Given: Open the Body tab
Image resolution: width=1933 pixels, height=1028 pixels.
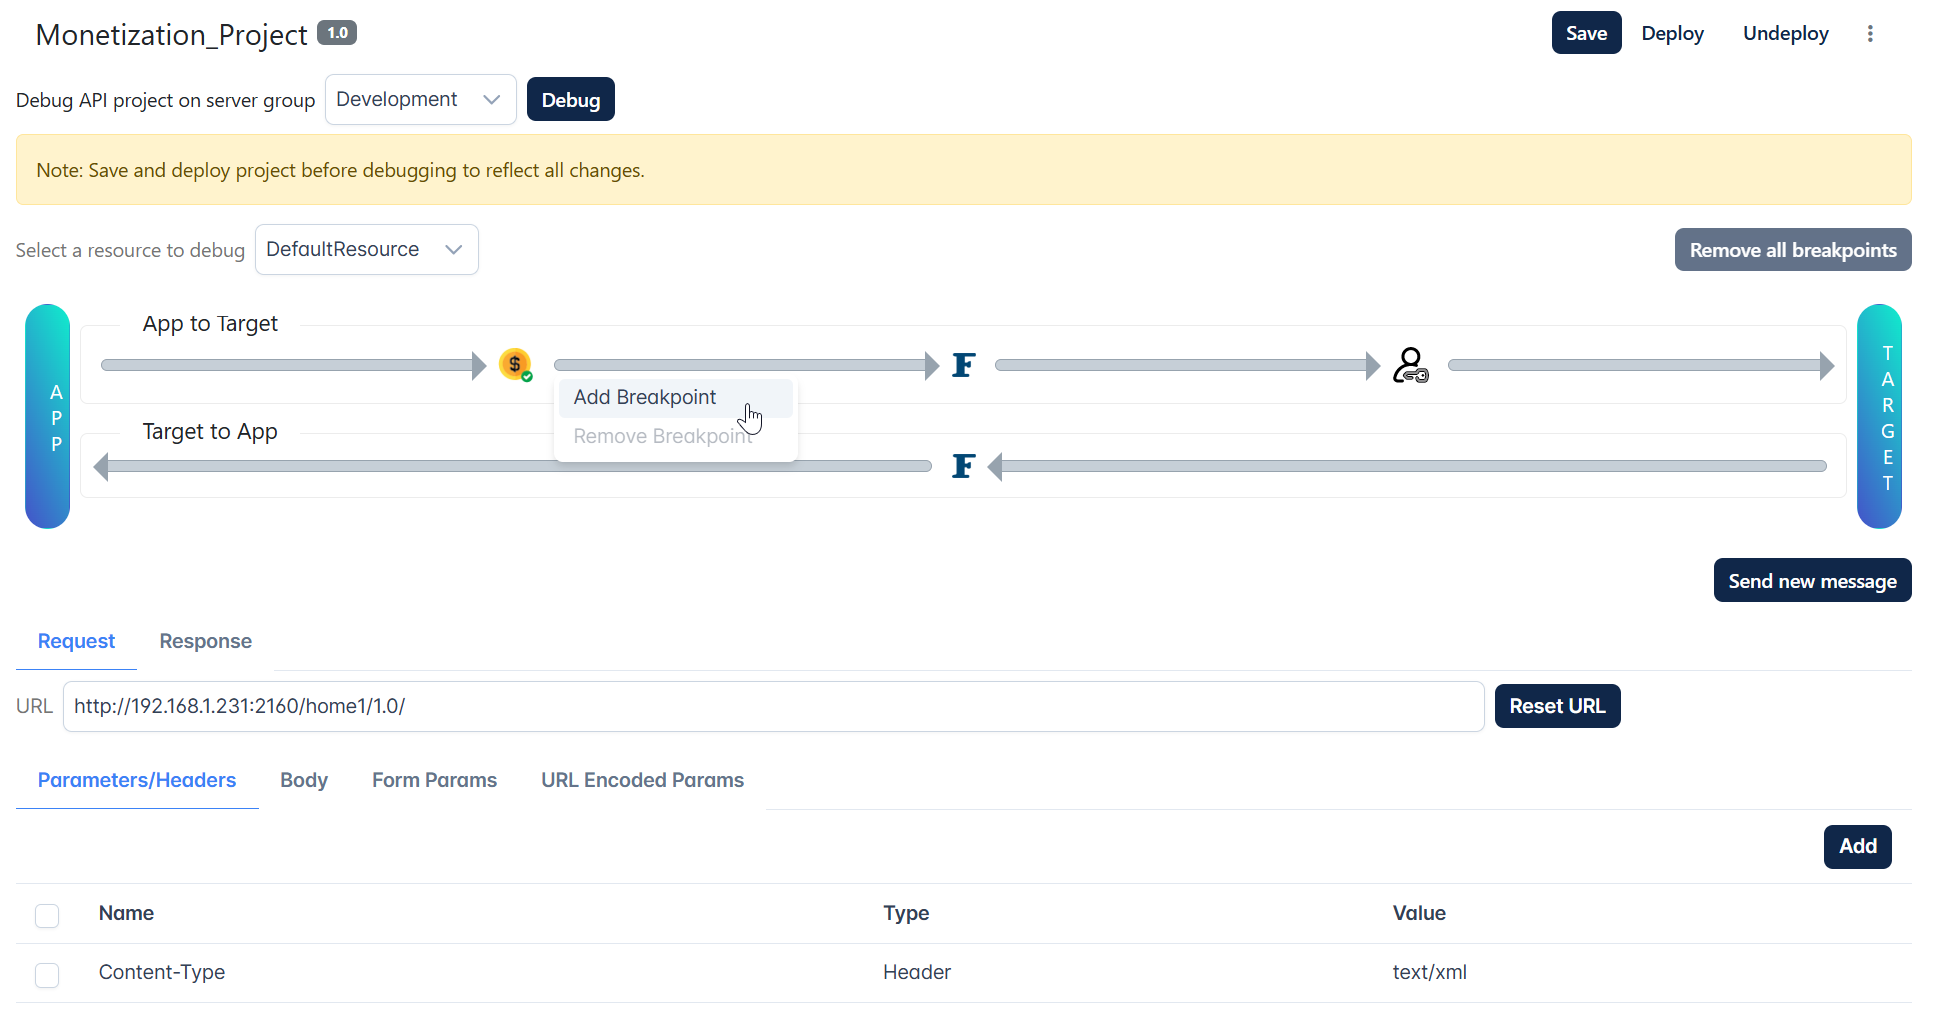Looking at the screenshot, I should pyautogui.click(x=304, y=780).
